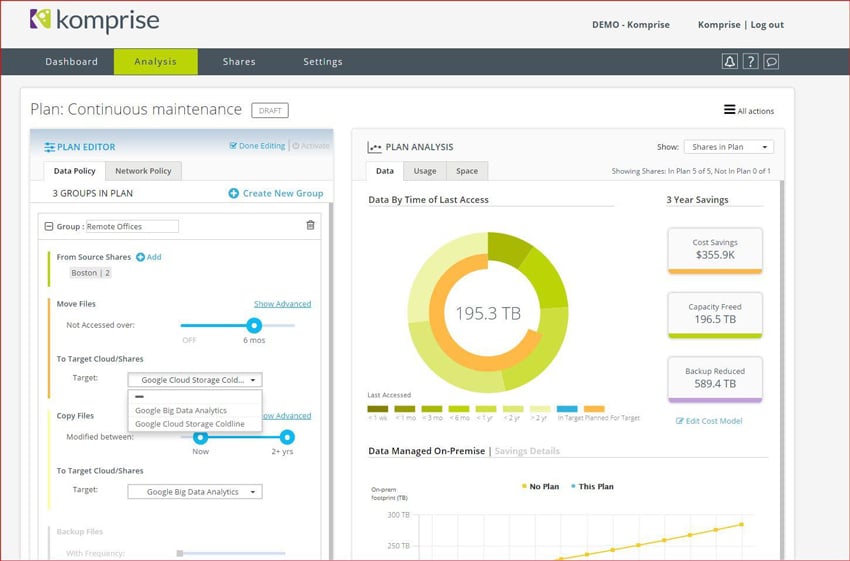This screenshot has height=561, width=850.
Task: Click Show Advanced under Move Files
Action: (x=282, y=304)
